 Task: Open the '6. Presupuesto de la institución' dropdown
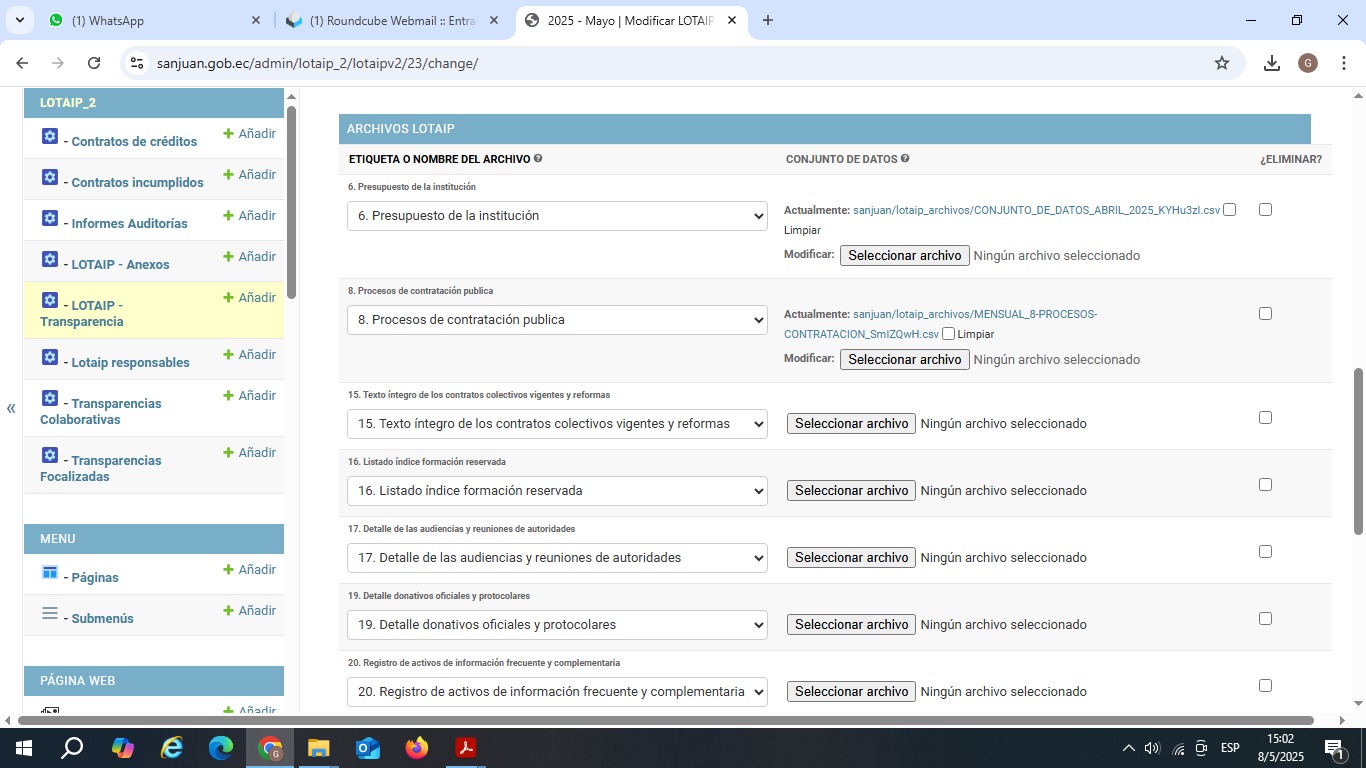click(557, 216)
